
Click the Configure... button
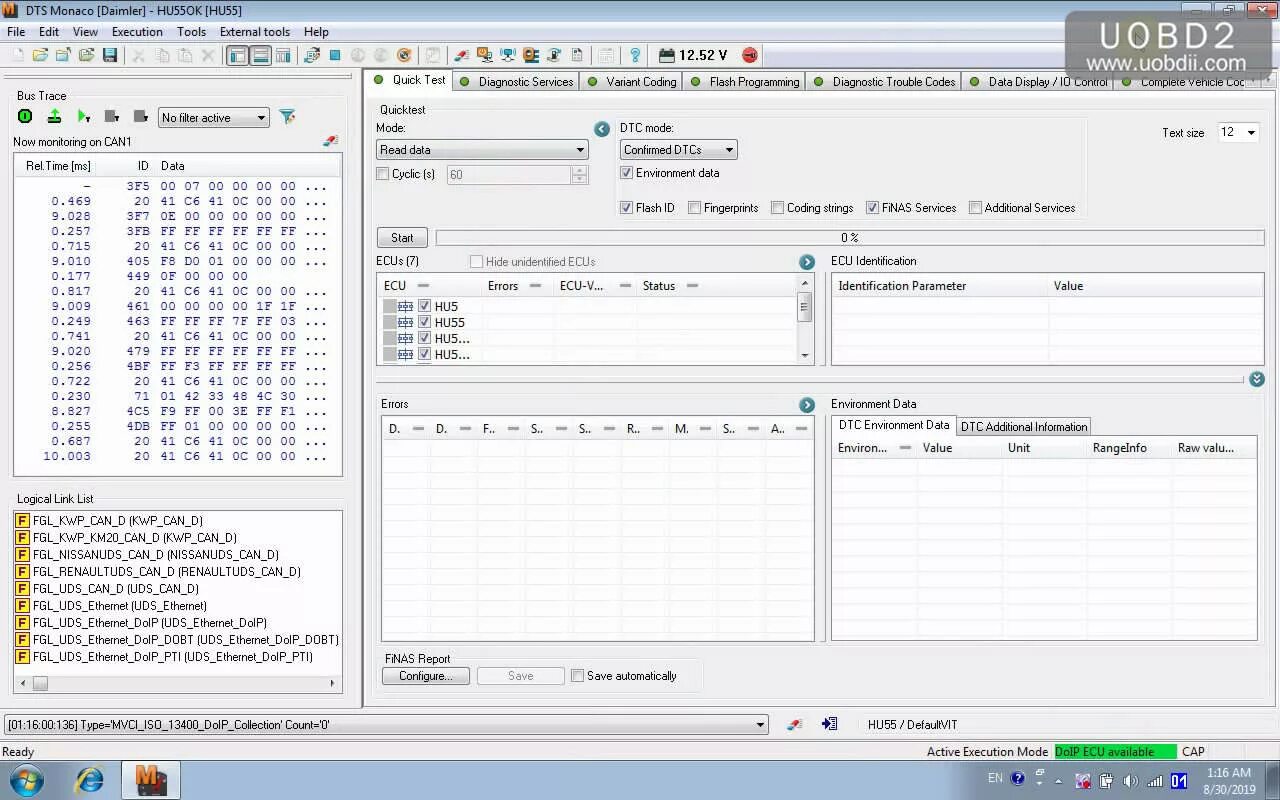(x=425, y=676)
